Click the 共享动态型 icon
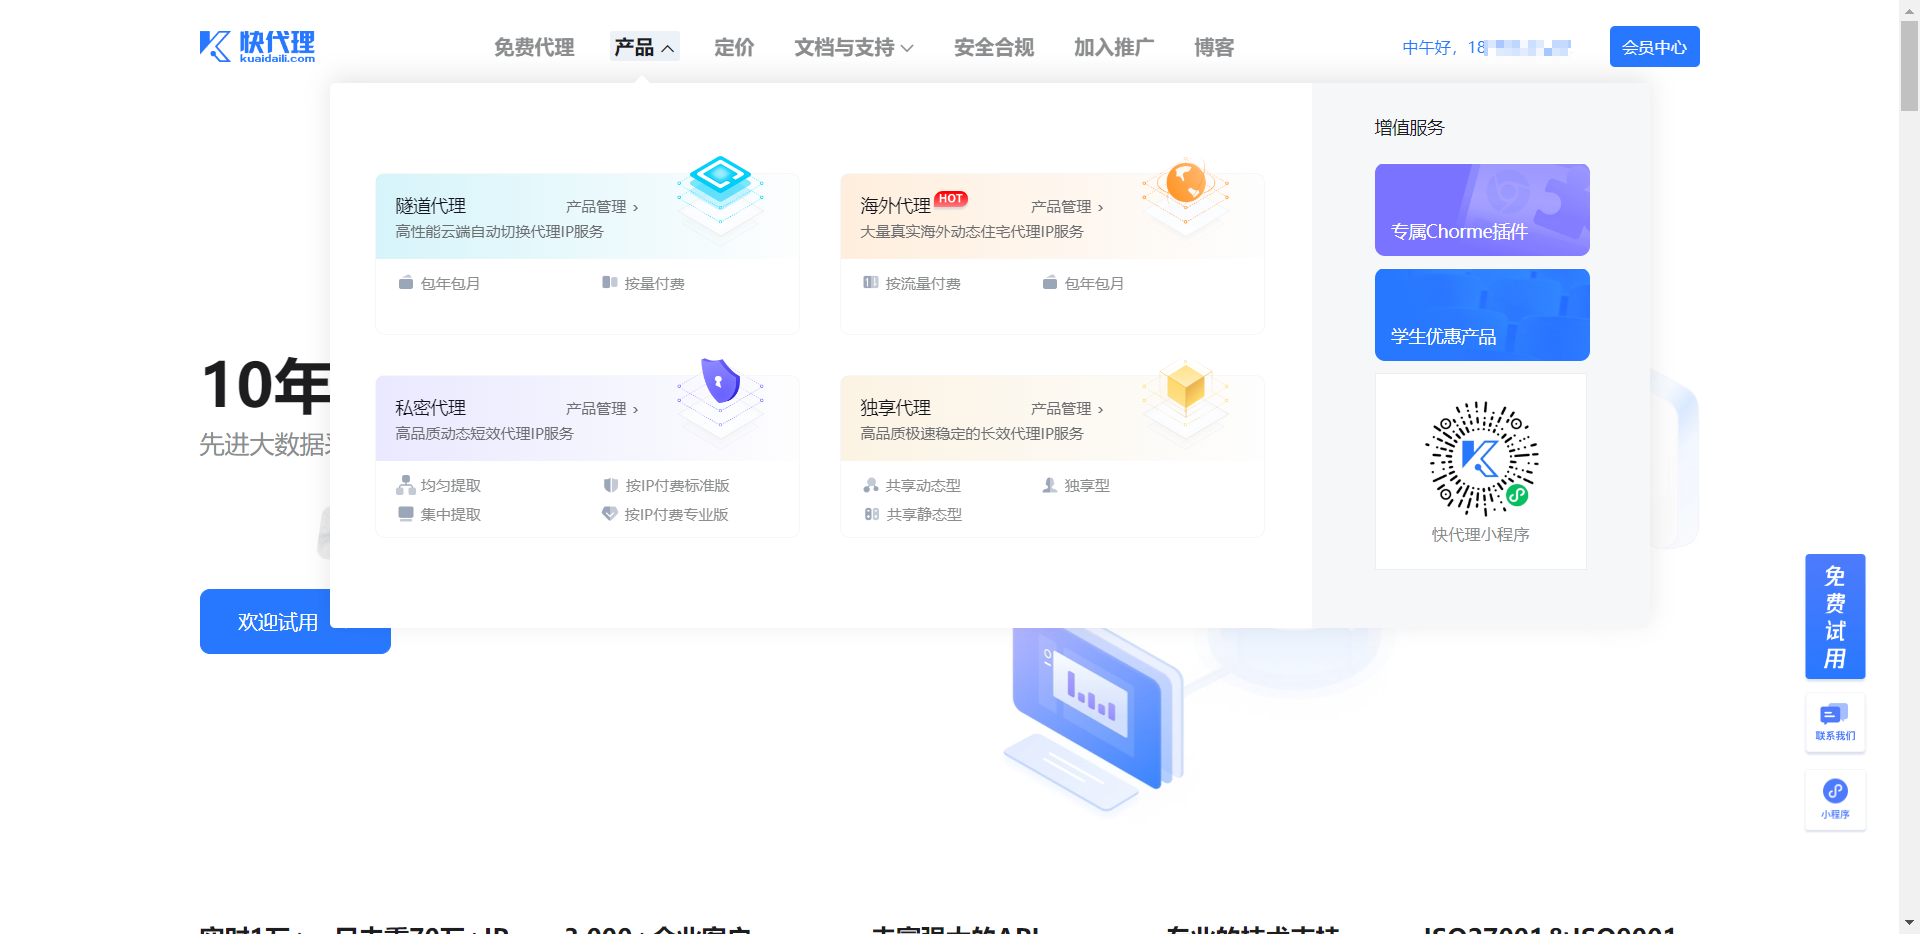The width and height of the screenshot is (1920, 934). click(871, 485)
